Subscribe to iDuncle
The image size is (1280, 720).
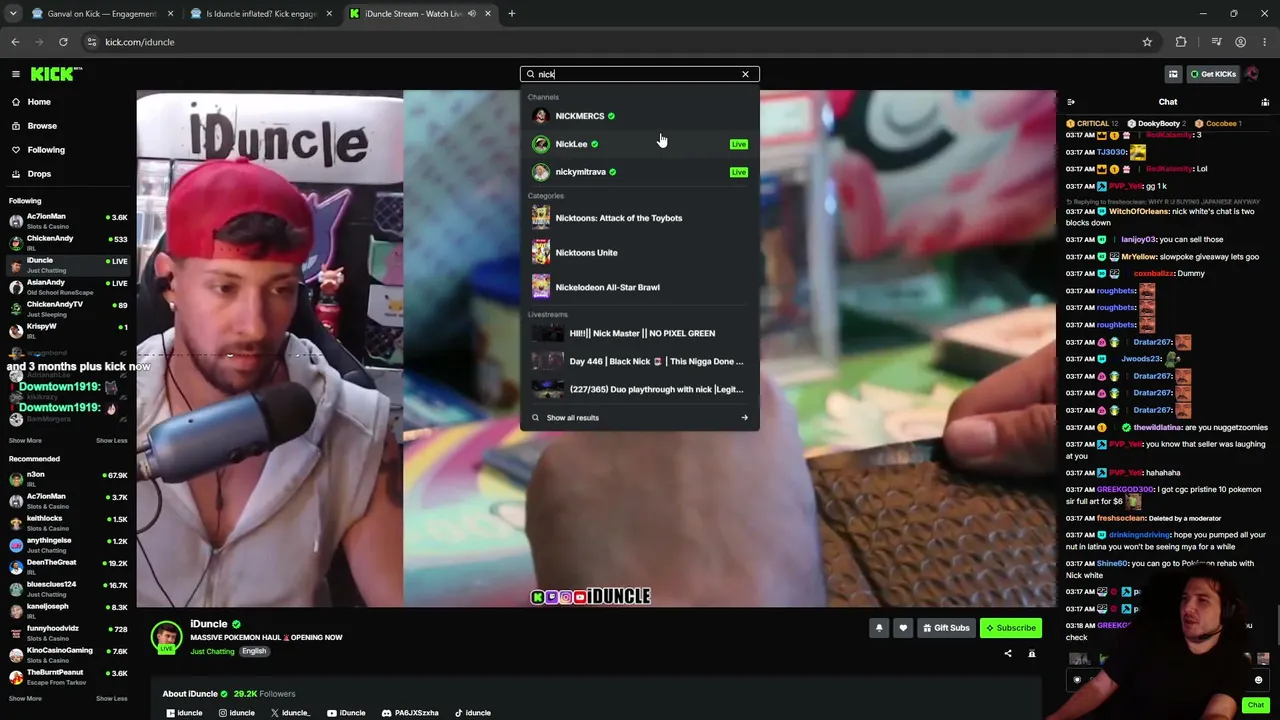coord(1011,628)
